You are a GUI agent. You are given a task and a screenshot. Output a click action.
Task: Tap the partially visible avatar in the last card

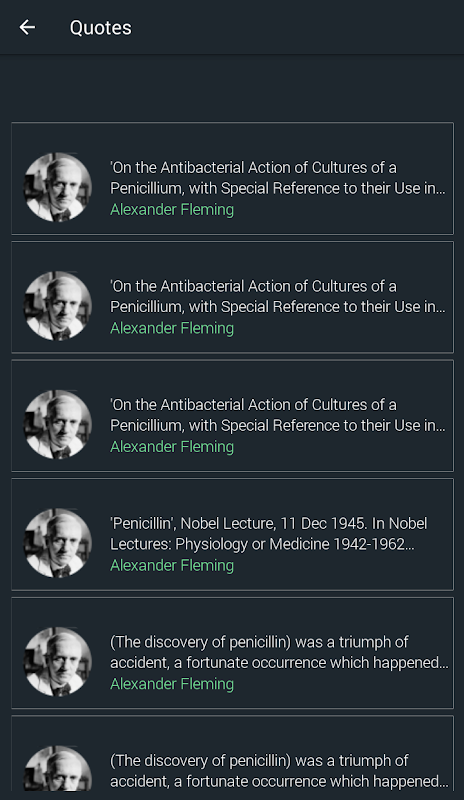58,768
